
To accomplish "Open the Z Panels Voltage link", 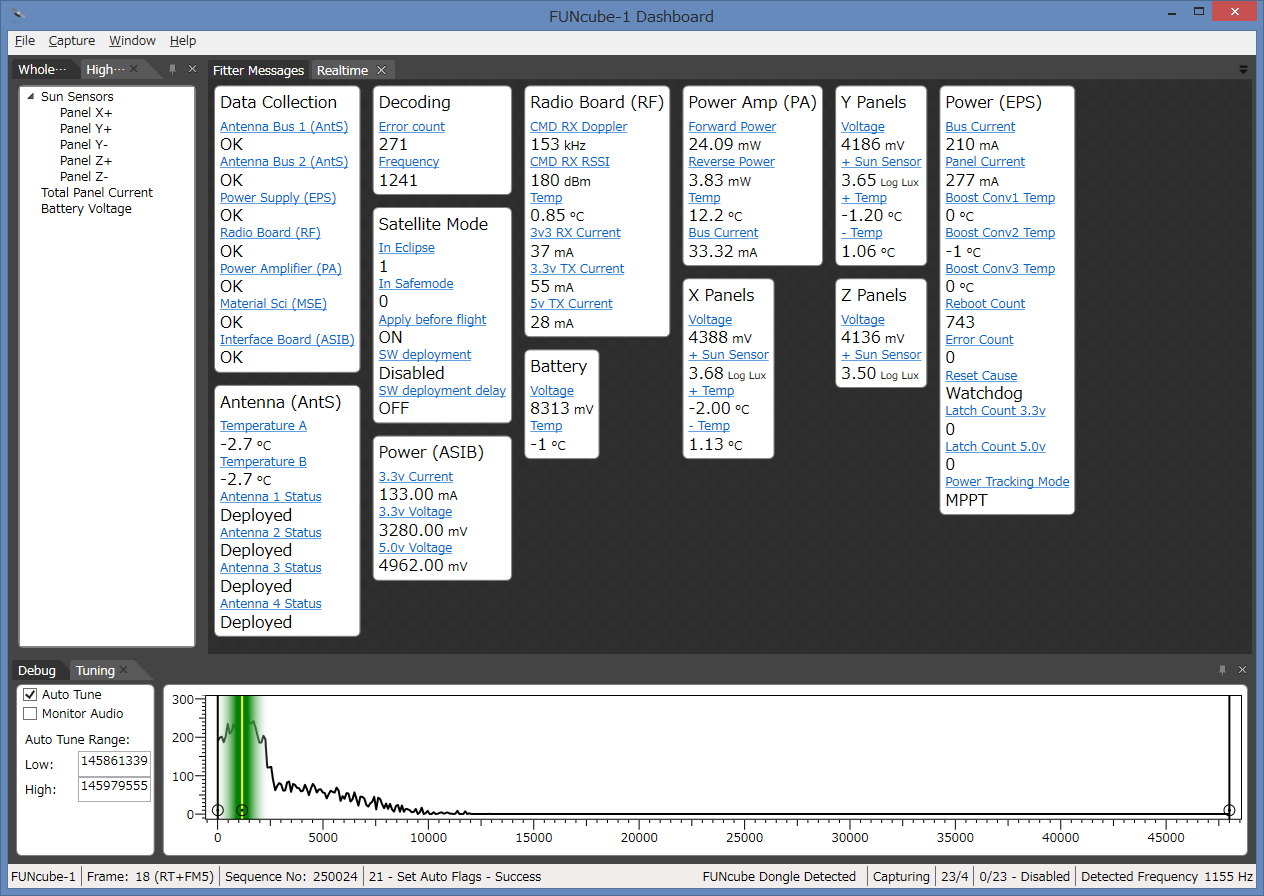I will coord(863,320).
